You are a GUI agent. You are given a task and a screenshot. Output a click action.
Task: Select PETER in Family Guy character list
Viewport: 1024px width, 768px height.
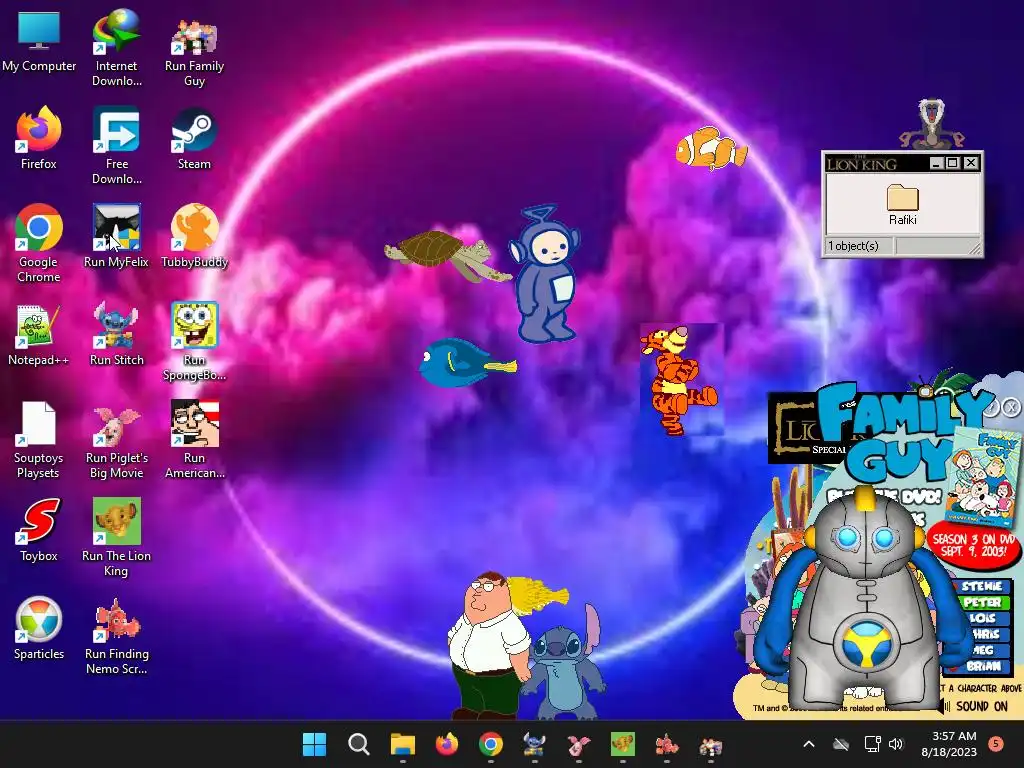[982, 602]
